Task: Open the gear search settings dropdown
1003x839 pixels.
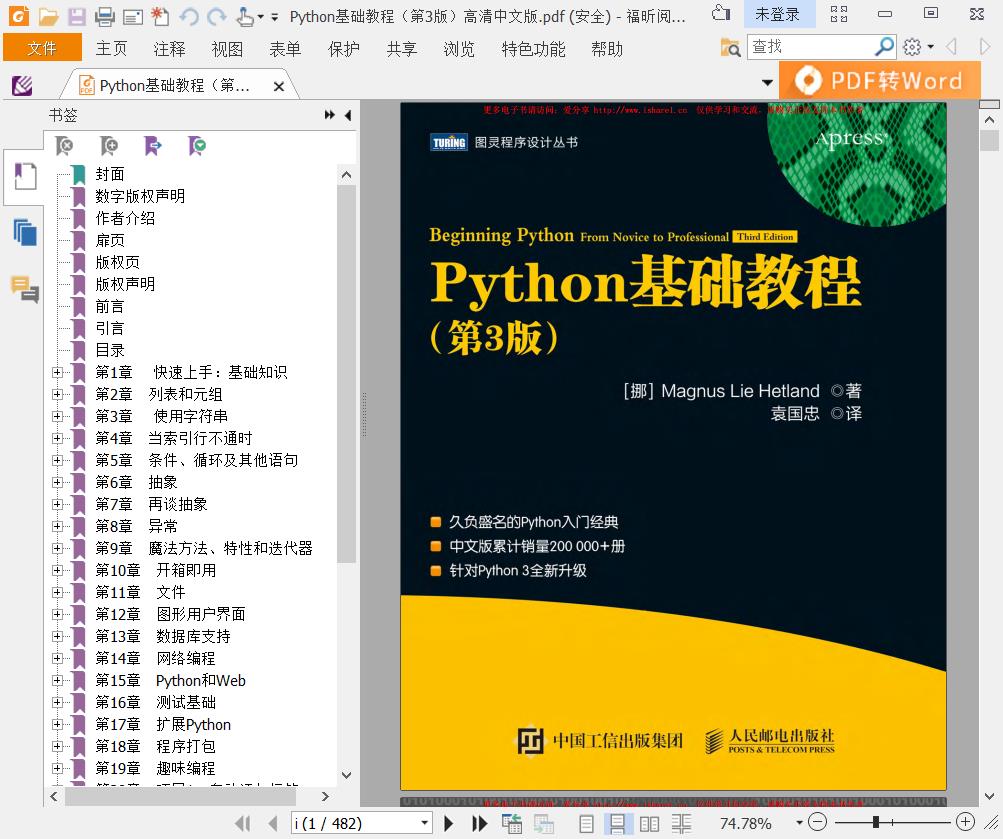Action: coord(919,47)
